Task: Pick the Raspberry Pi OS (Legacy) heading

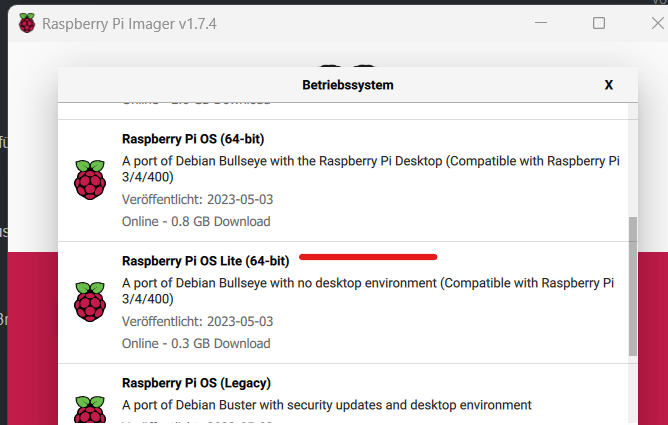Action: (x=196, y=383)
